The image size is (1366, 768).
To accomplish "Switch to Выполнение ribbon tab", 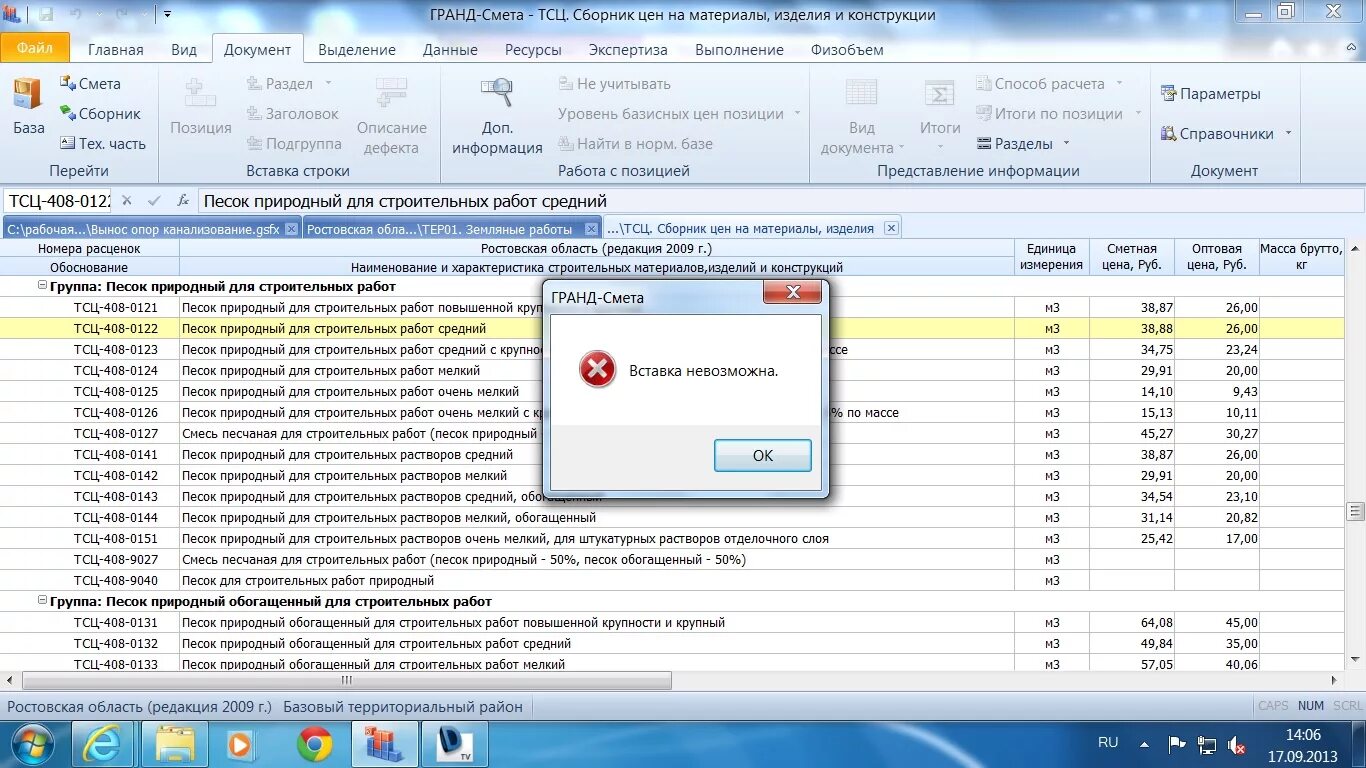I will click(739, 49).
